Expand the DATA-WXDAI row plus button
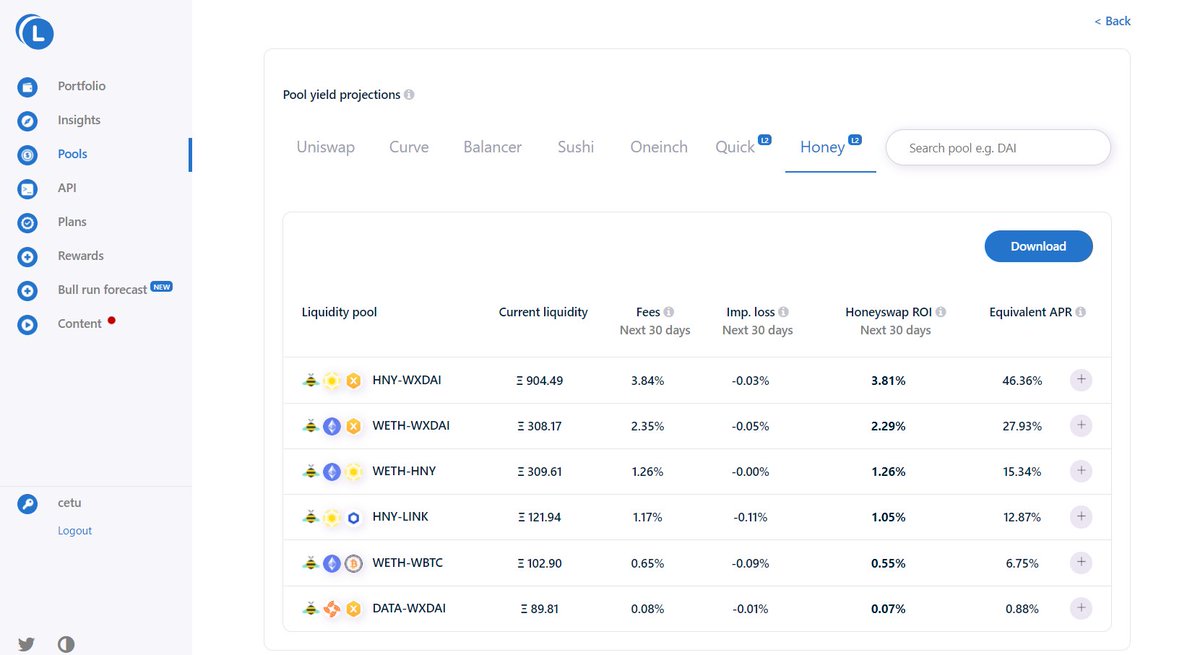The image size is (1200, 655). click(1081, 608)
